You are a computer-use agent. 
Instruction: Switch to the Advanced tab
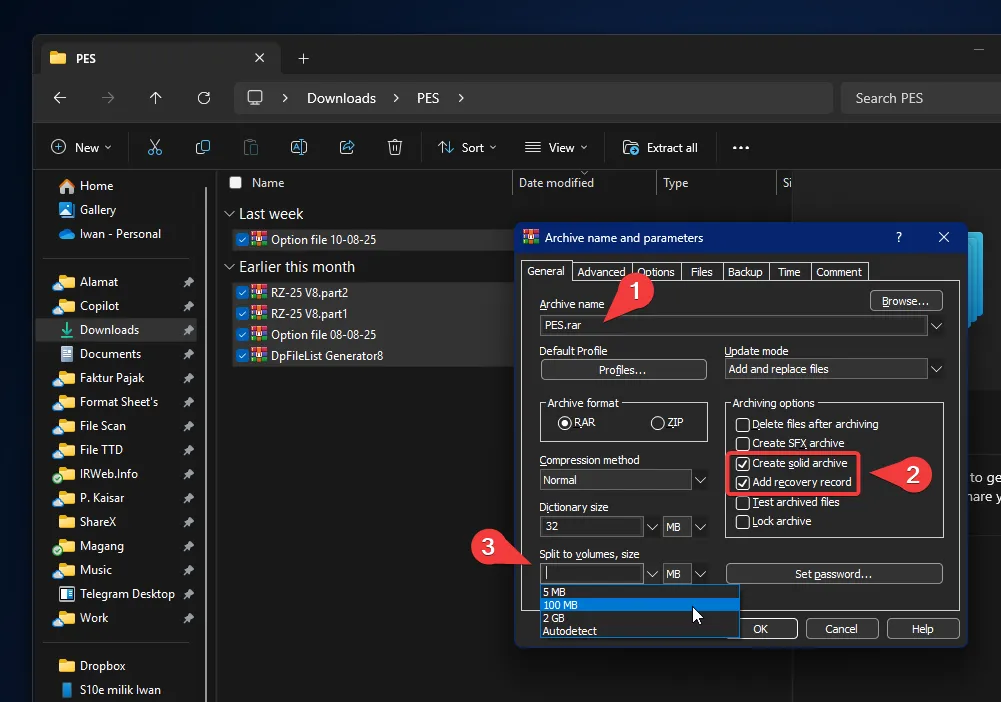[601, 271]
